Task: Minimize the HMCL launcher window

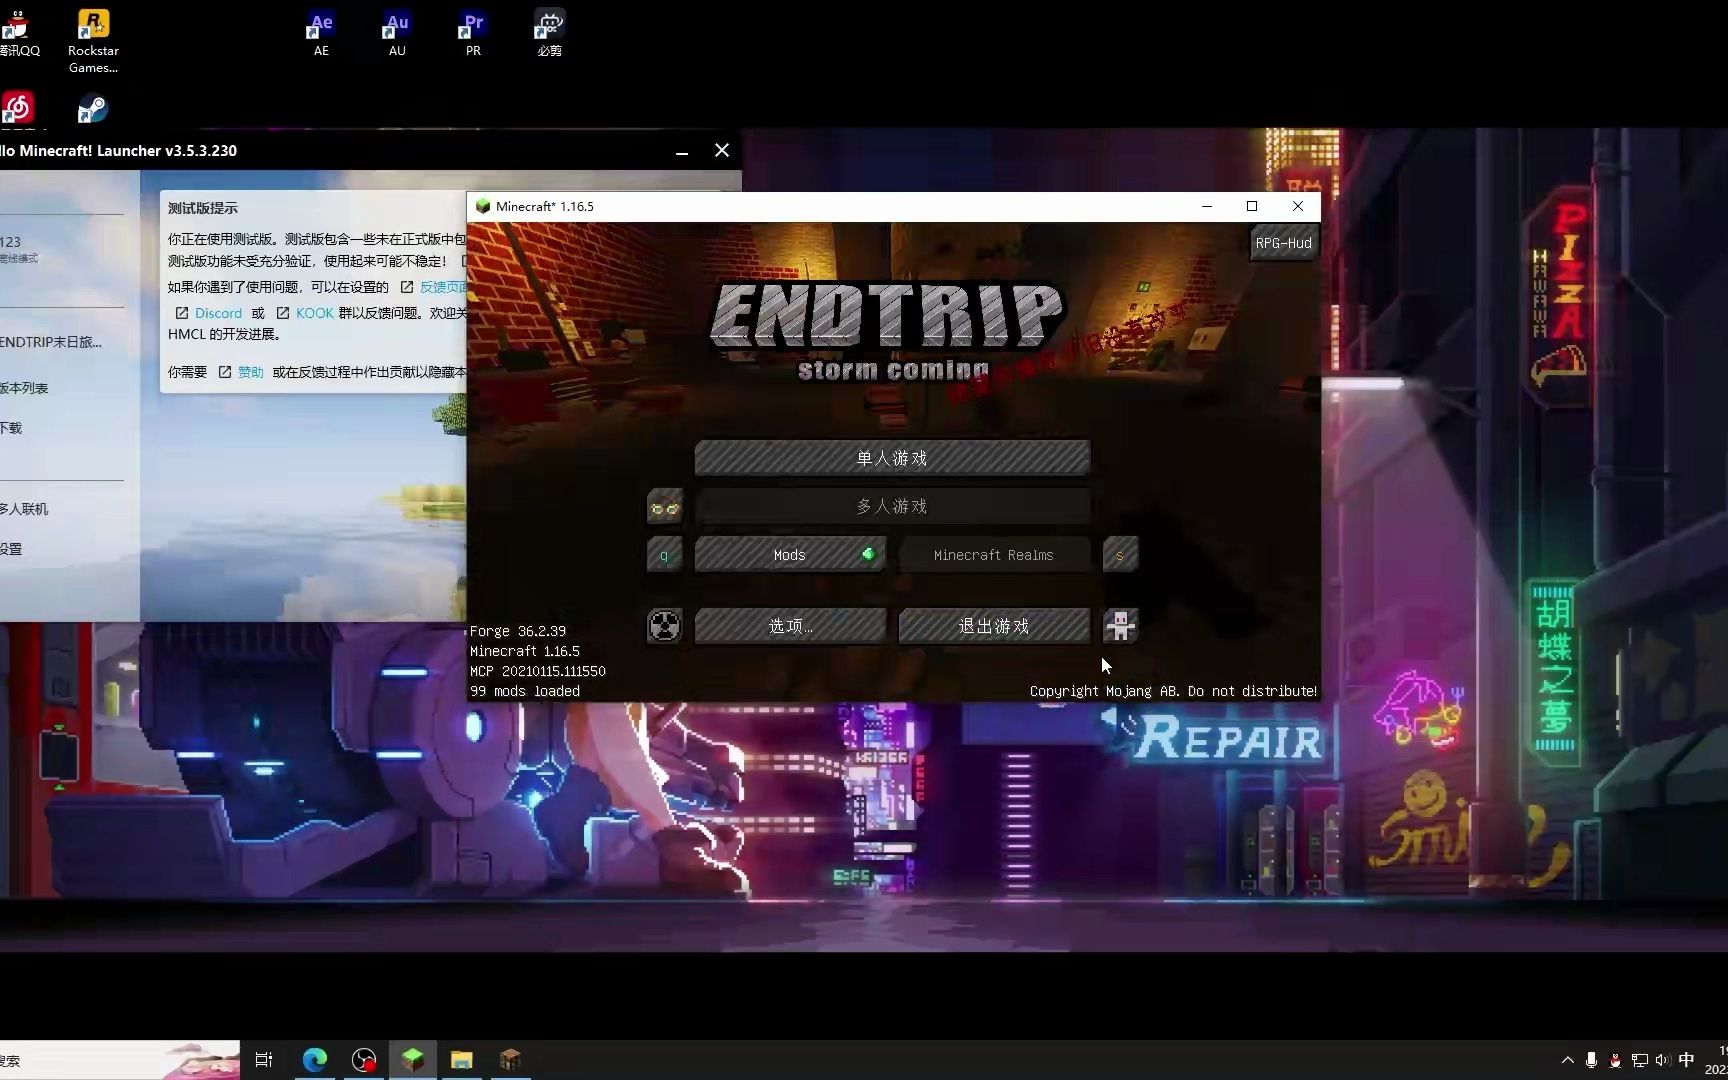Action: 682,151
